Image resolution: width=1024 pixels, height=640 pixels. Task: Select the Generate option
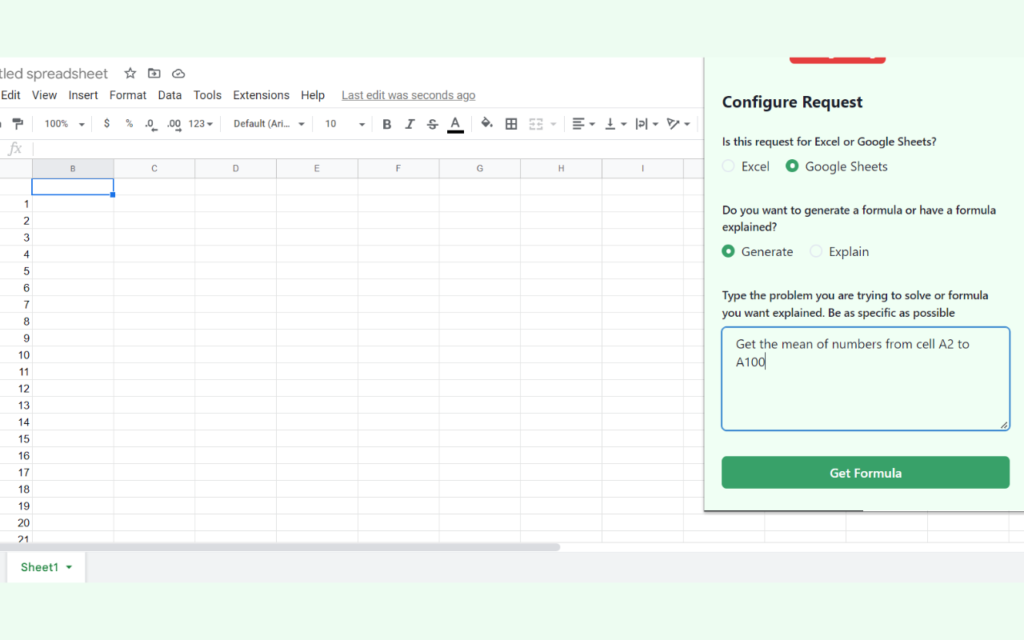pyautogui.click(x=729, y=251)
